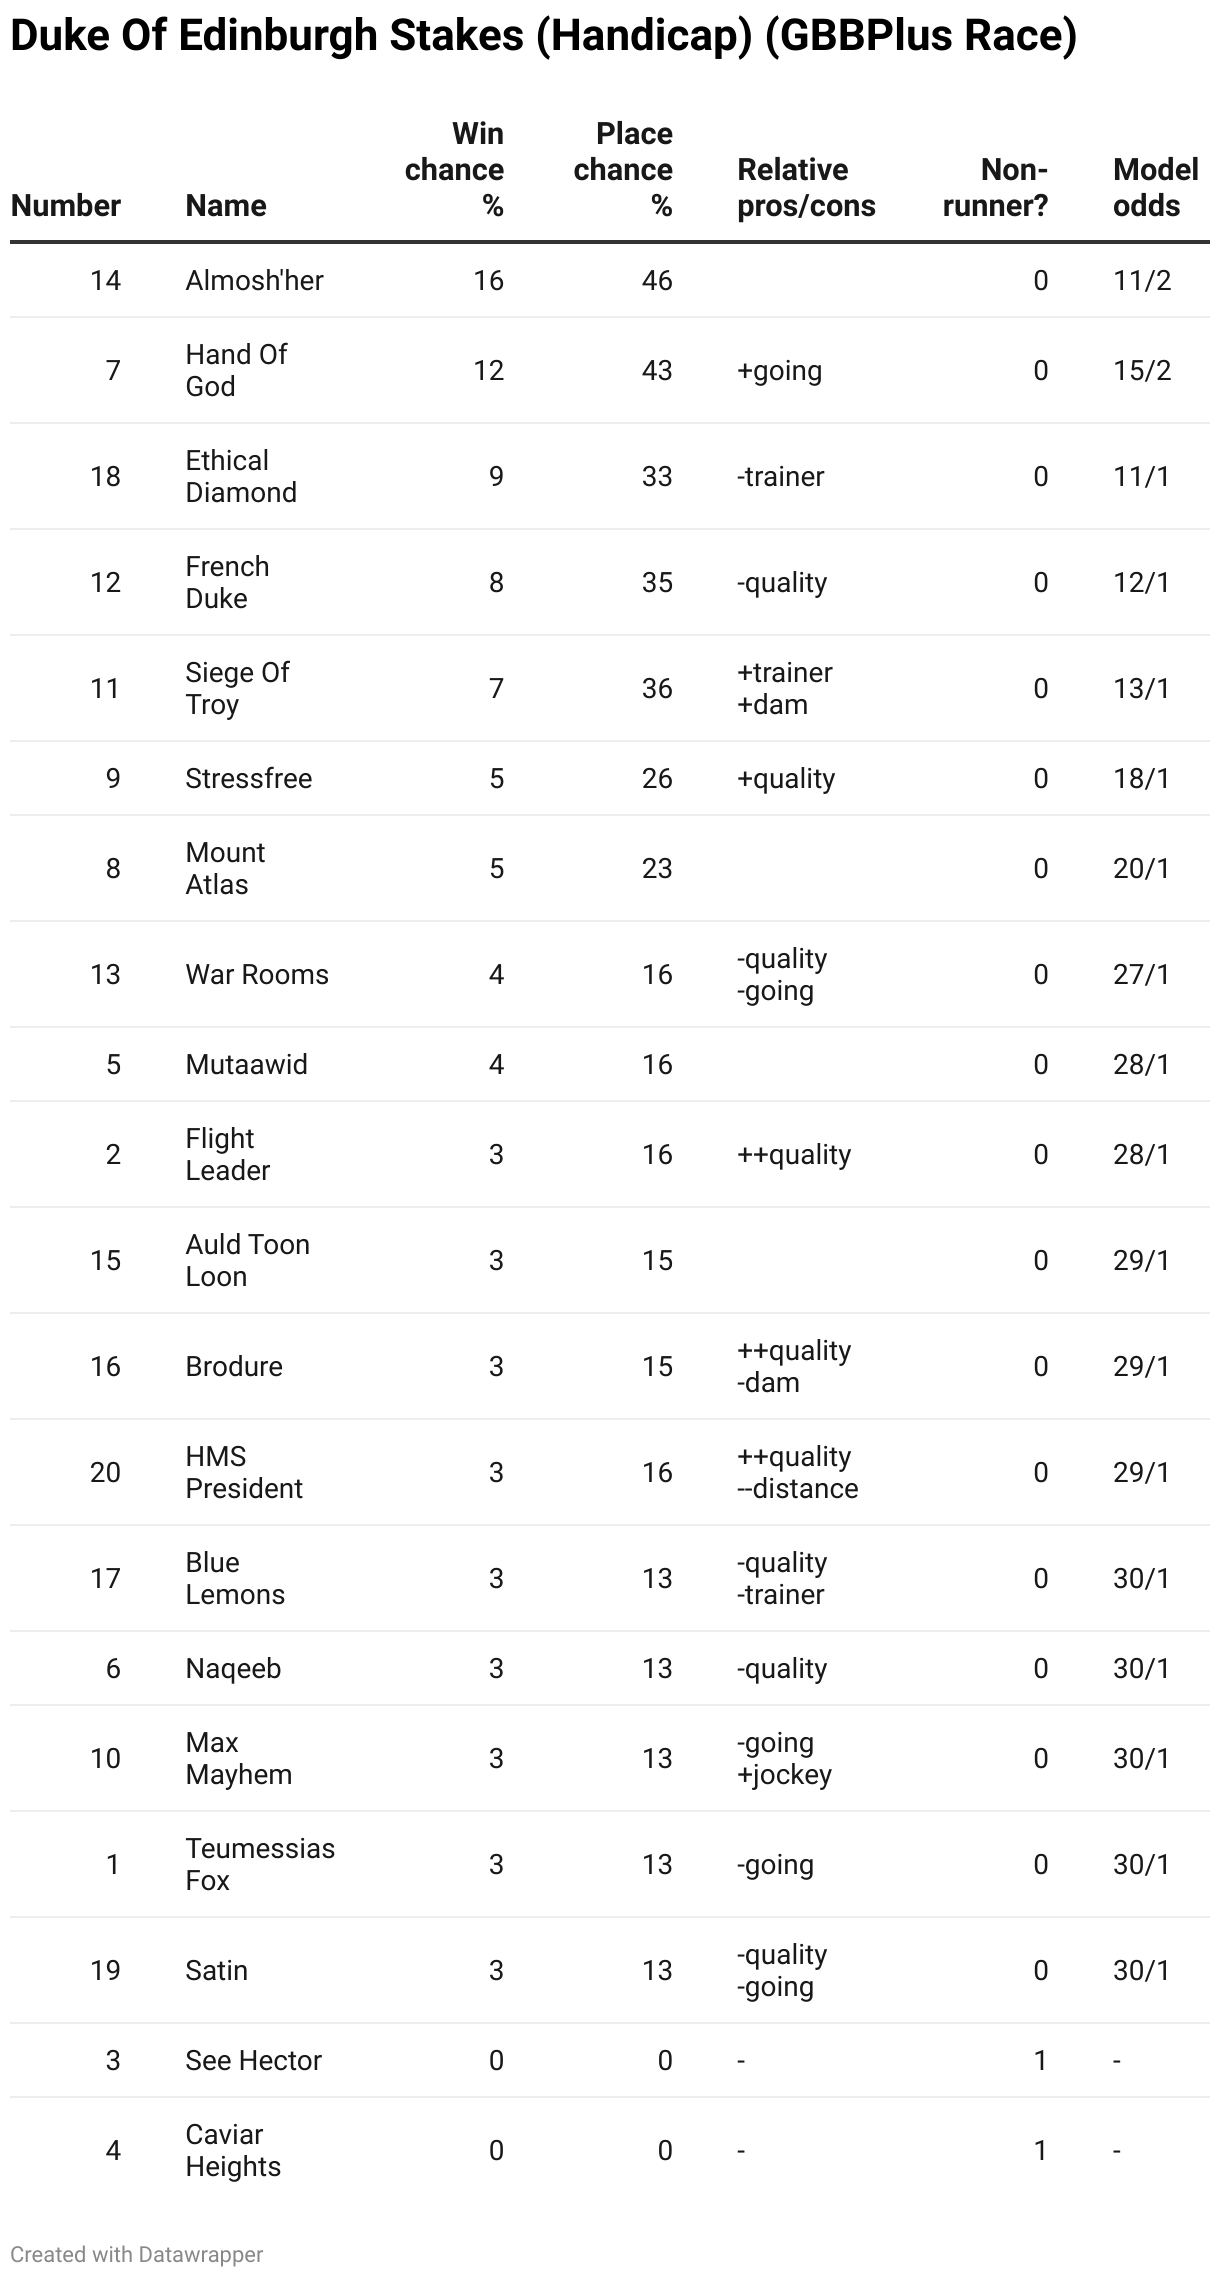Select the Win chance % header
This screenshot has height=2278, width=1220.
454,170
